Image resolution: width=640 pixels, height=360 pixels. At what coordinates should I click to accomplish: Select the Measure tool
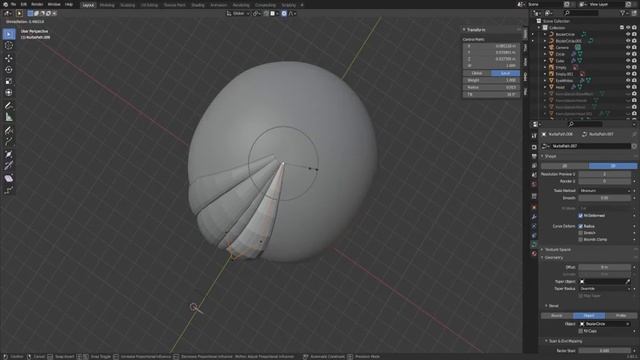click(x=9, y=117)
